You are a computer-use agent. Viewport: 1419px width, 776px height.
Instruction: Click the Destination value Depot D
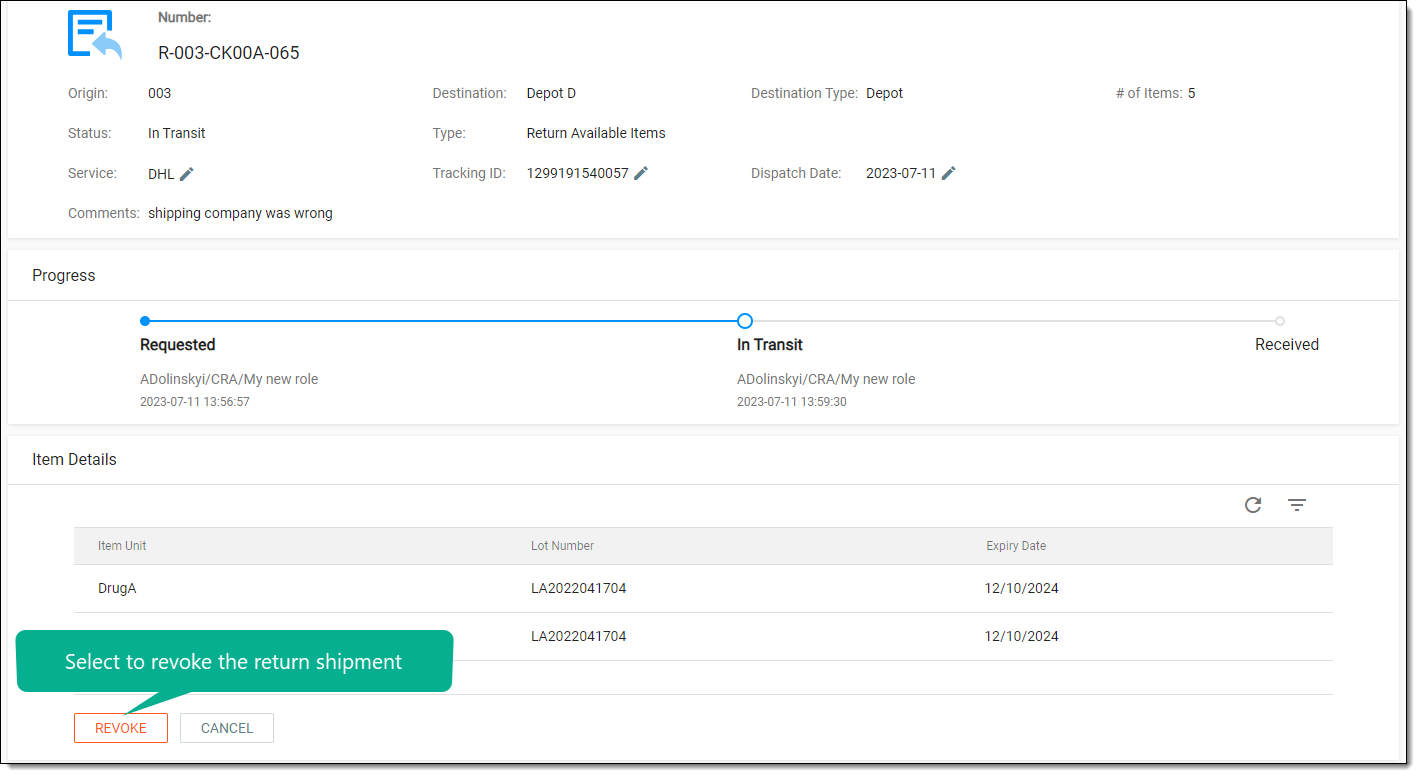pos(551,93)
